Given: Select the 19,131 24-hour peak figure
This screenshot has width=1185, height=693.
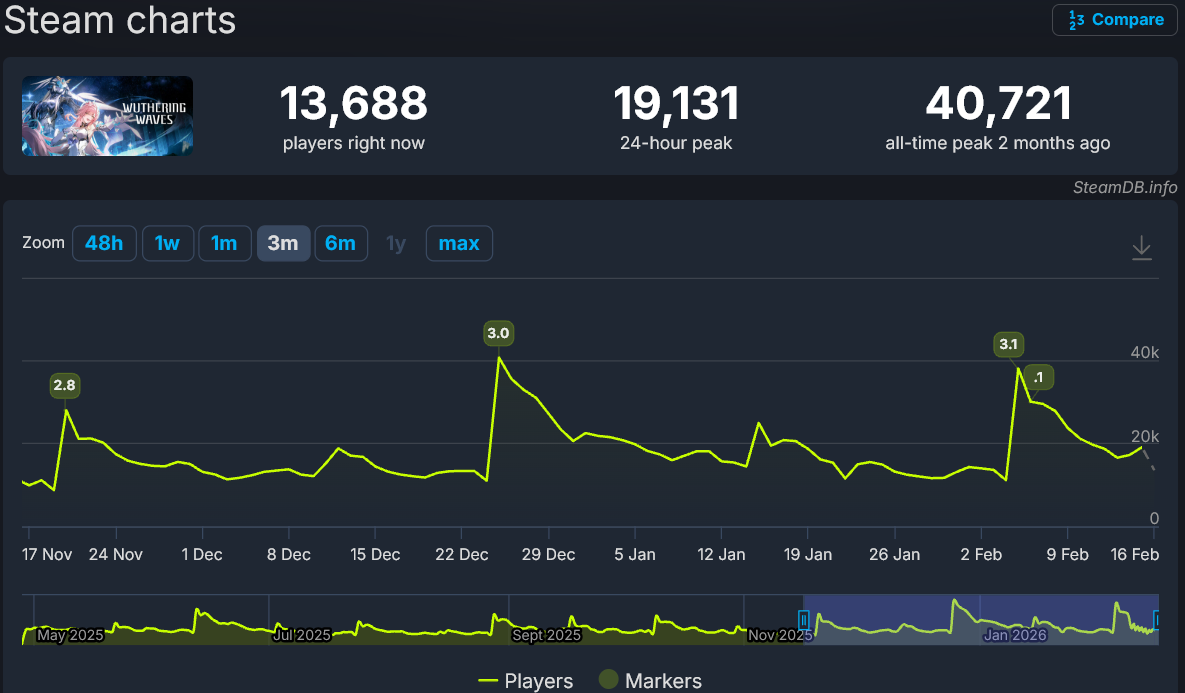Looking at the screenshot, I should tap(676, 104).
